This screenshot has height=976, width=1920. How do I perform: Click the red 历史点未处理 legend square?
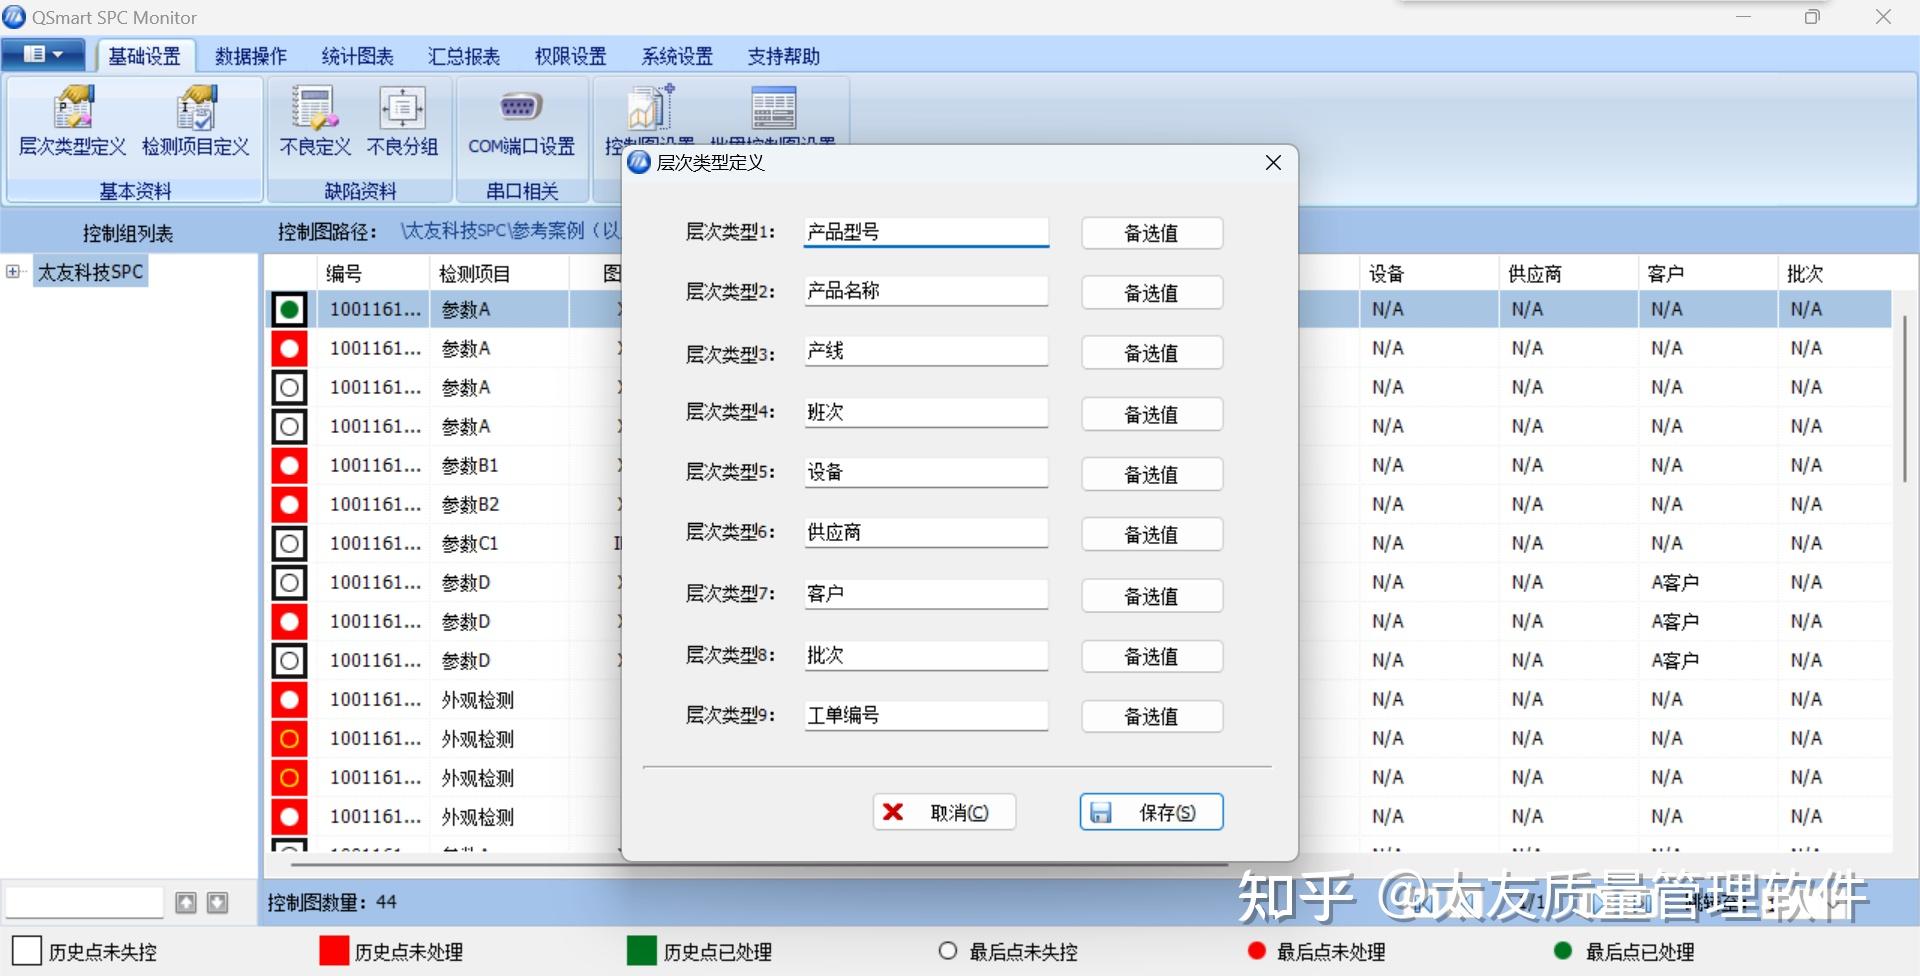(331, 951)
